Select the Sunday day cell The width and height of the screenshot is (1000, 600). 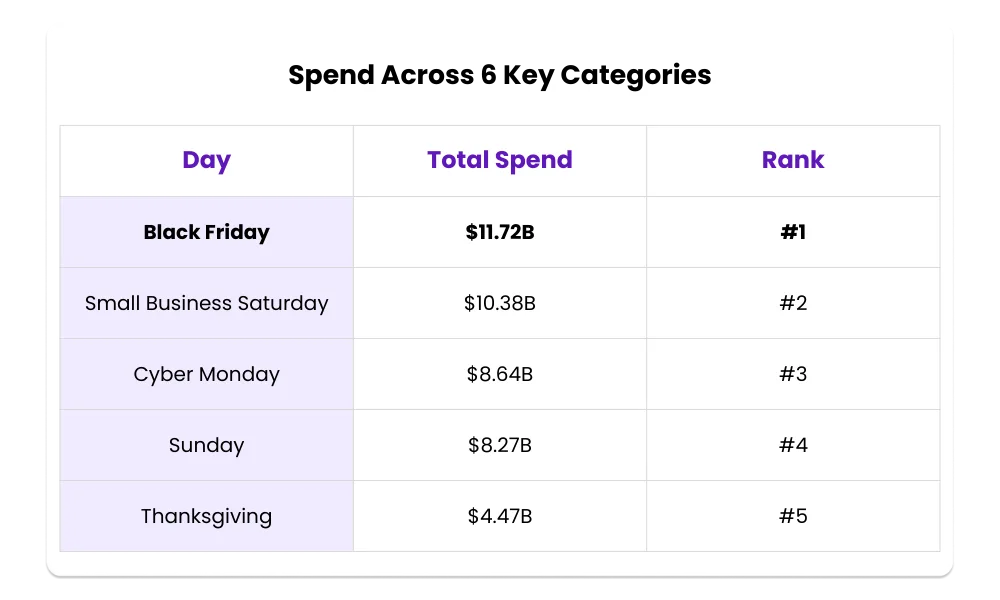[206, 445]
